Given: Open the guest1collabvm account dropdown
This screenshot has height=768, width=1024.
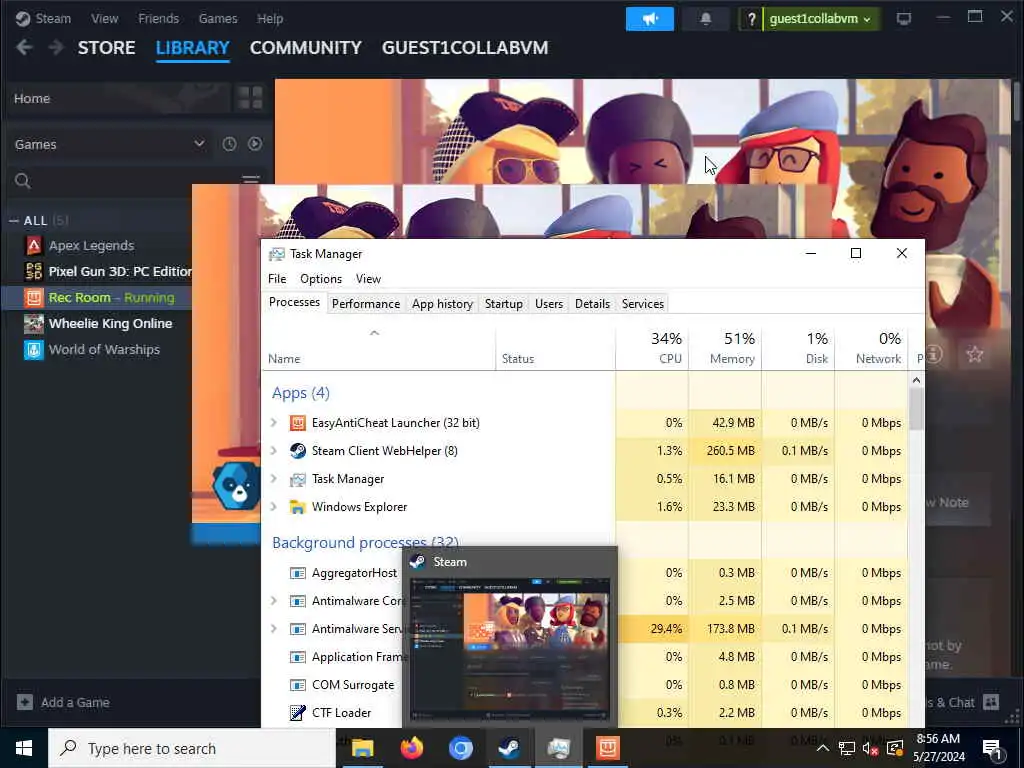Looking at the screenshot, I should (820, 19).
